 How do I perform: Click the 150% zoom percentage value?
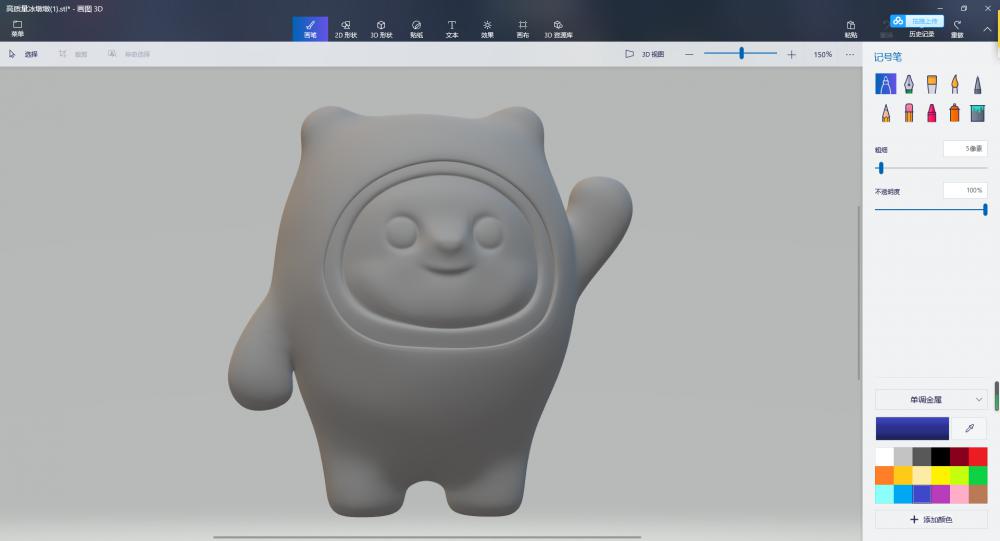click(823, 54)
